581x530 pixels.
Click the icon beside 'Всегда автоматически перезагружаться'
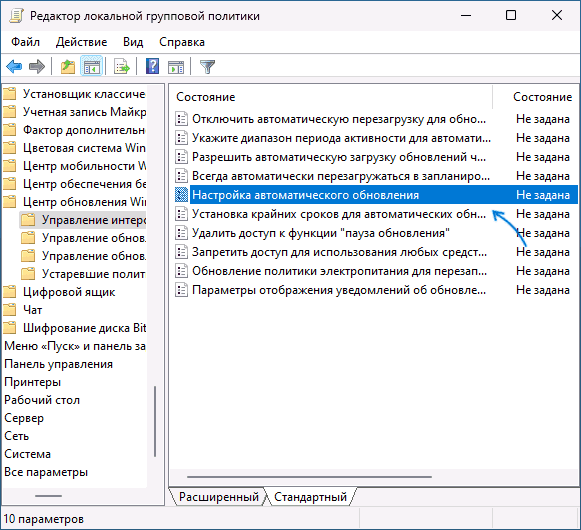pyautogui.click(x=181, y=176)
